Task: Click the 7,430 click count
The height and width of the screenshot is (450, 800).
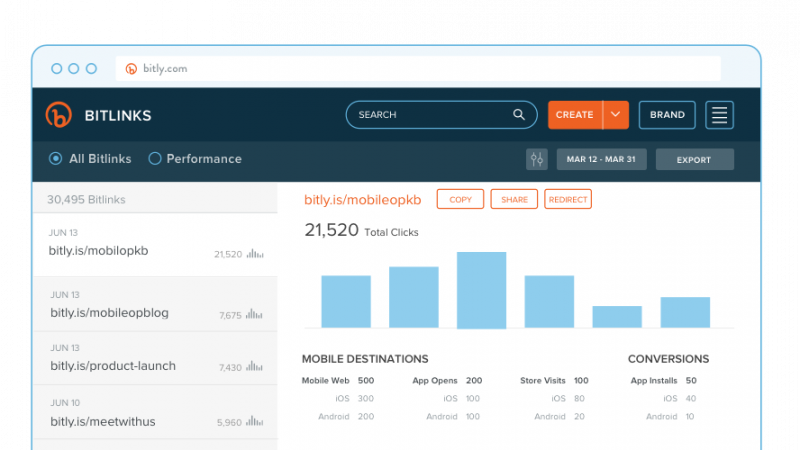Action: [x=230, y=367]
